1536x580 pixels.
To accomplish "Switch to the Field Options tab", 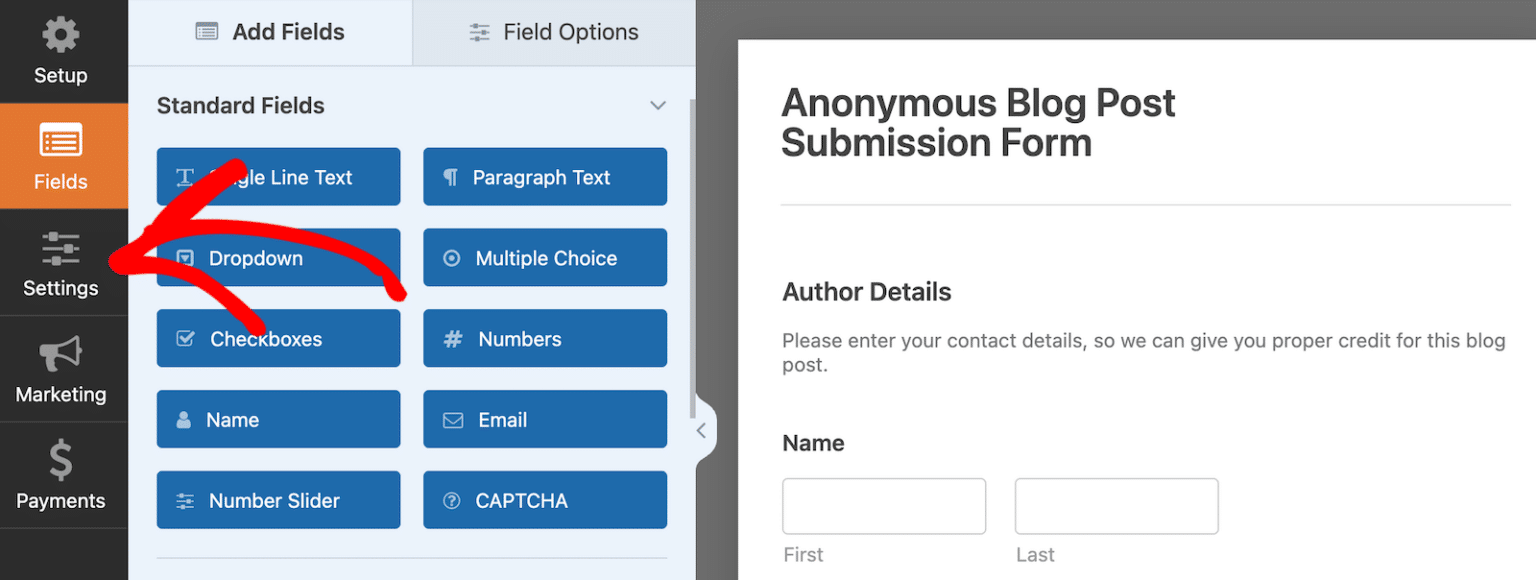I will pyautogui.click(x=554, y=32).
